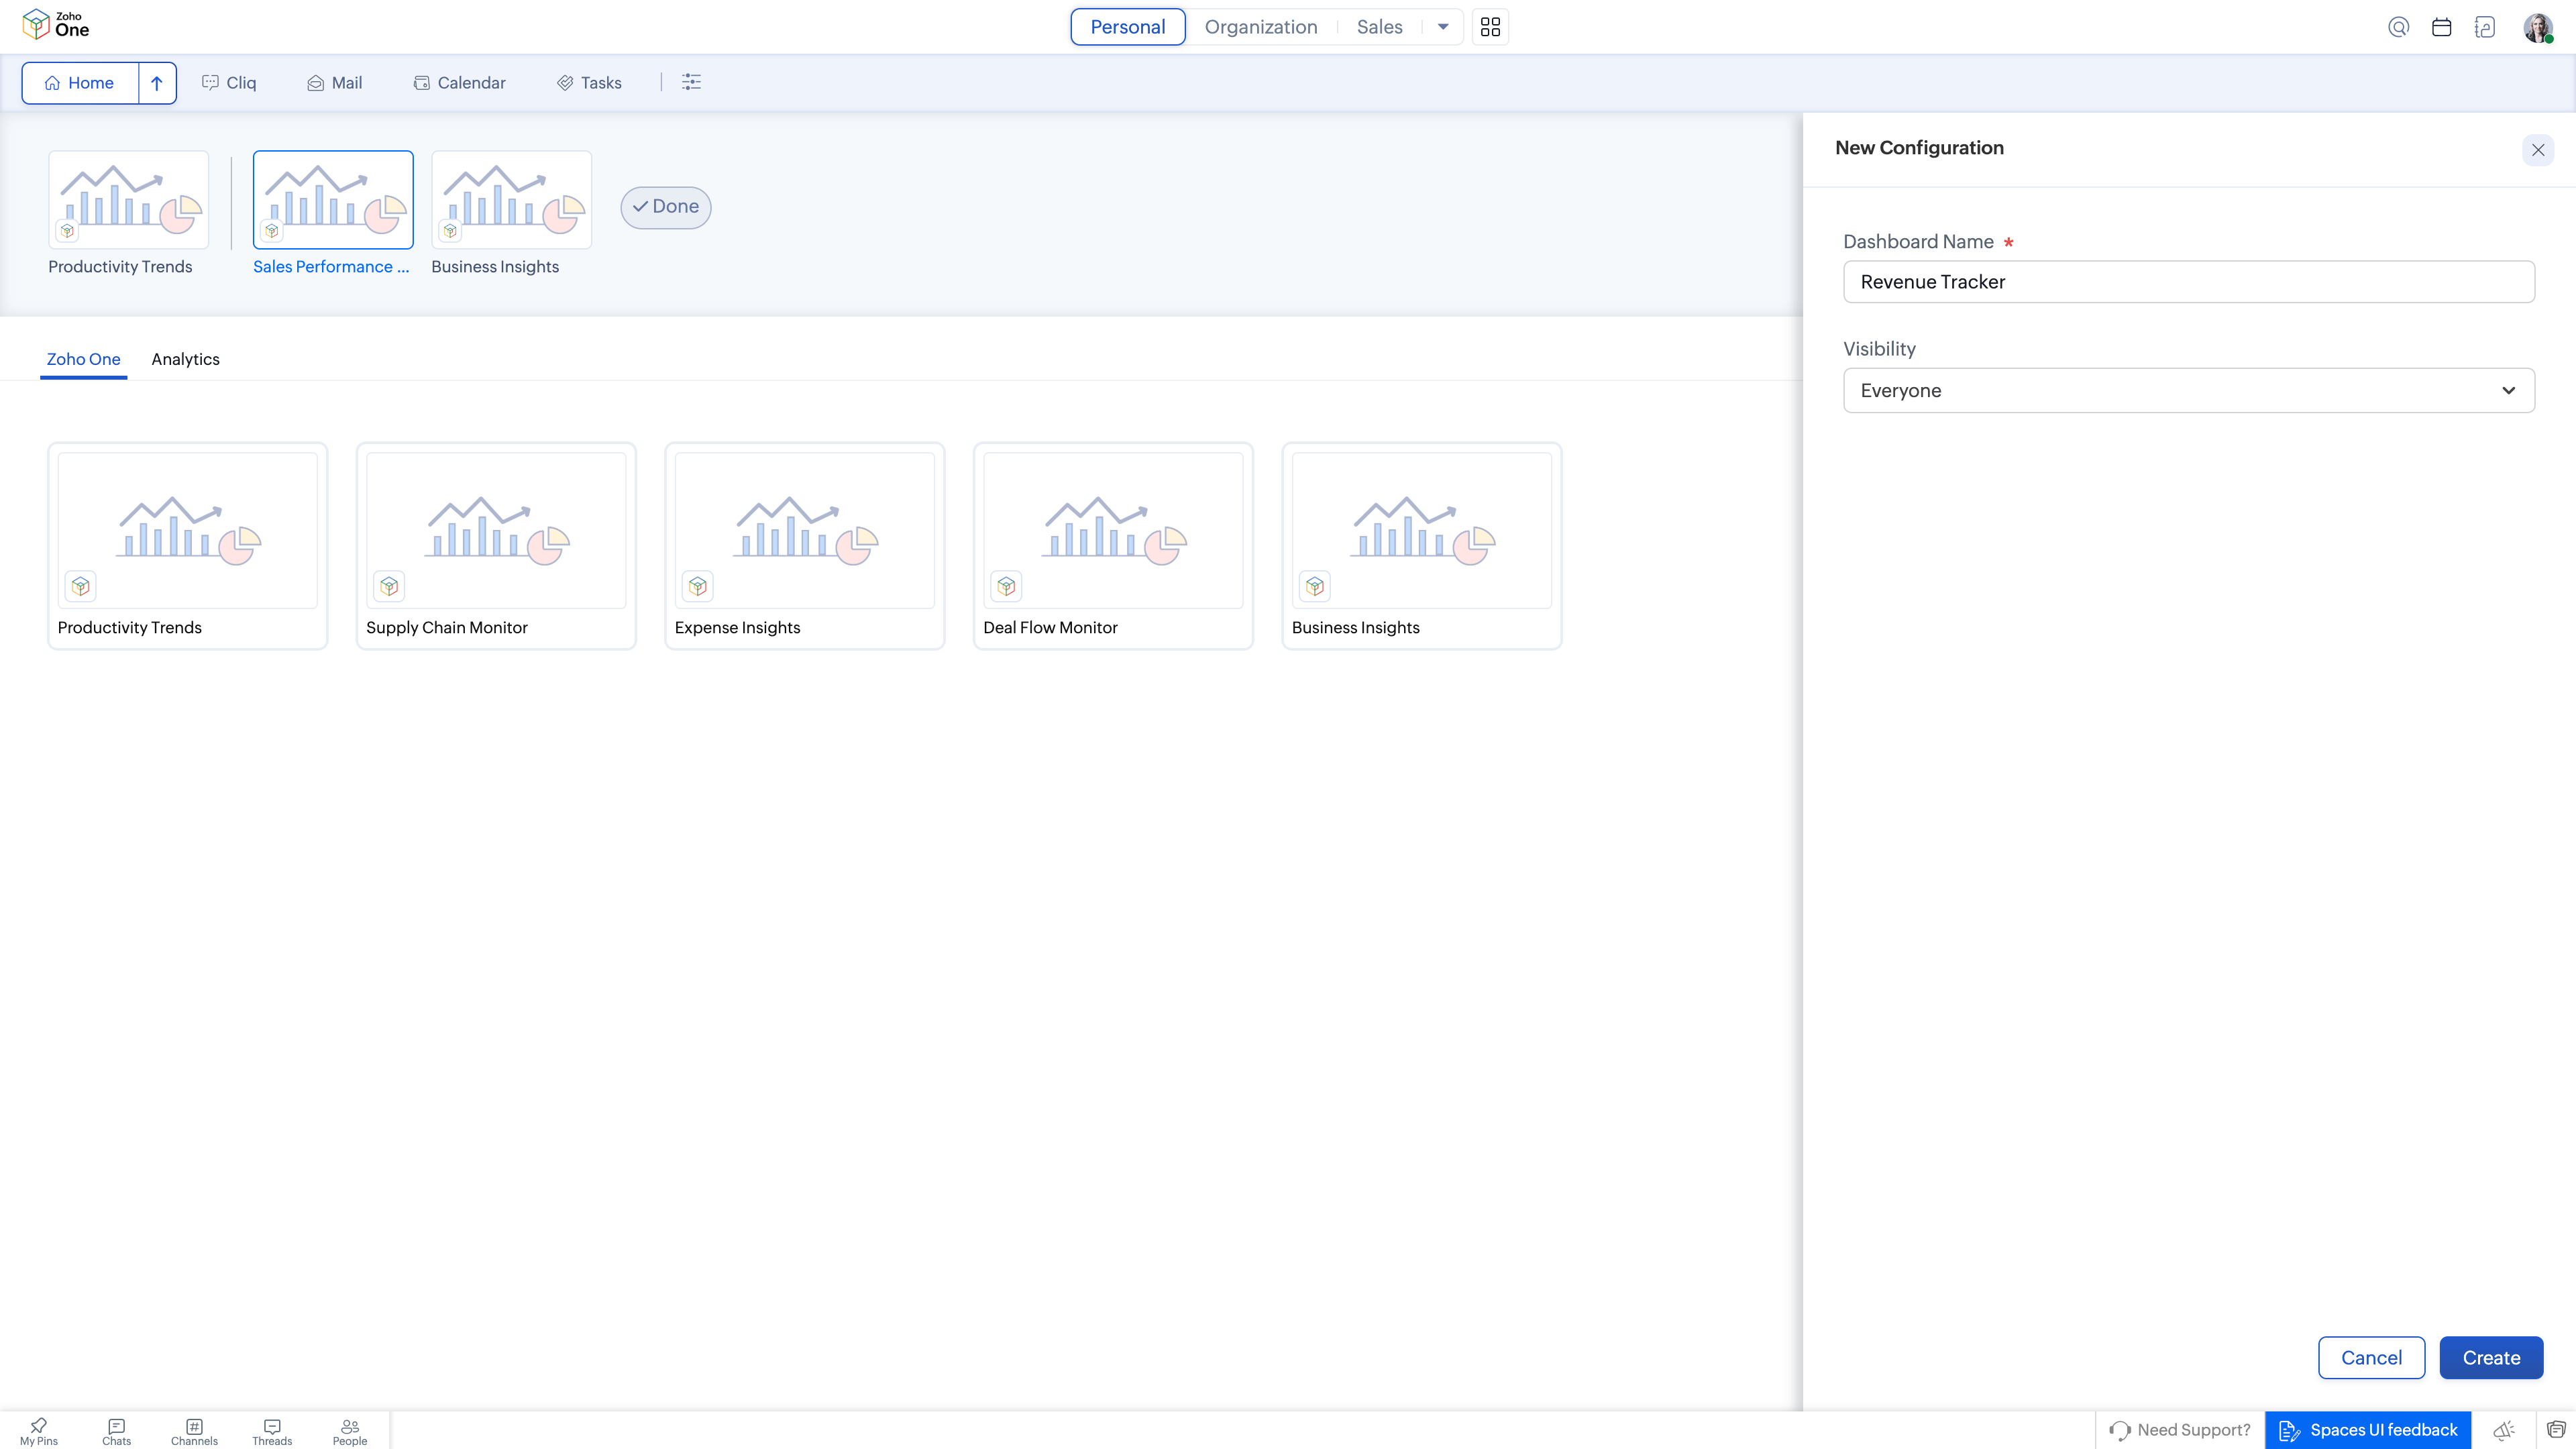Viewport: 2576px width, 1449px height.
Task: Click the filter settings icon beside Tasks
Action: [x=692, y=82]
